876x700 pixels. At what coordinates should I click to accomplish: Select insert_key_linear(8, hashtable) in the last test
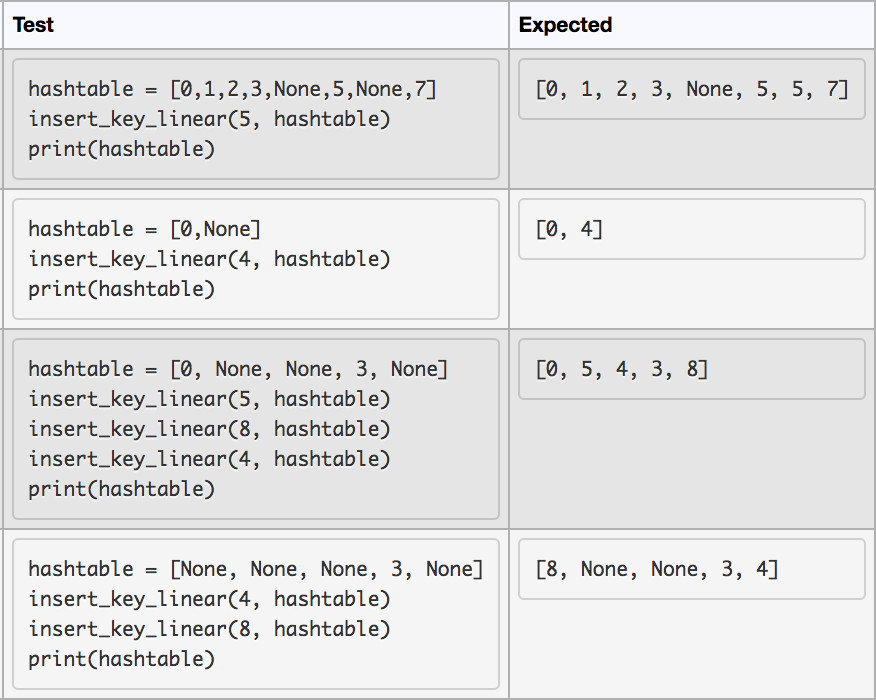tap(209, 629)
